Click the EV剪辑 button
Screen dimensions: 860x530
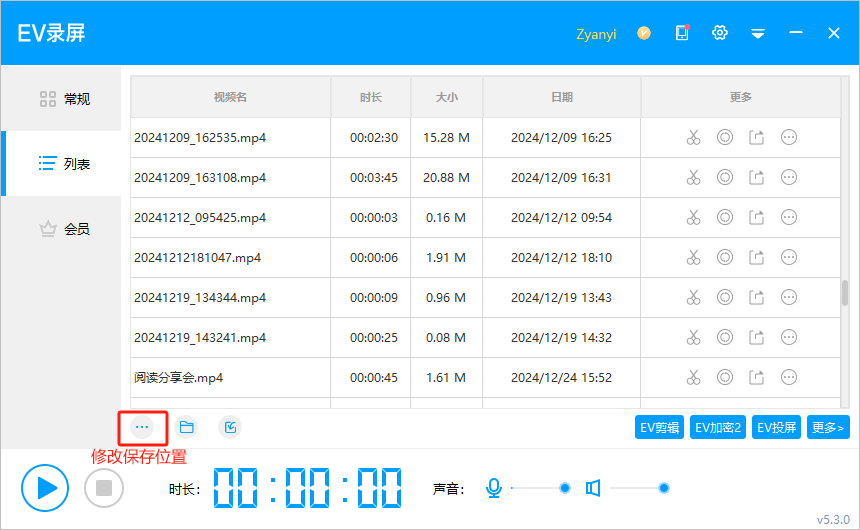coord(660,428)
